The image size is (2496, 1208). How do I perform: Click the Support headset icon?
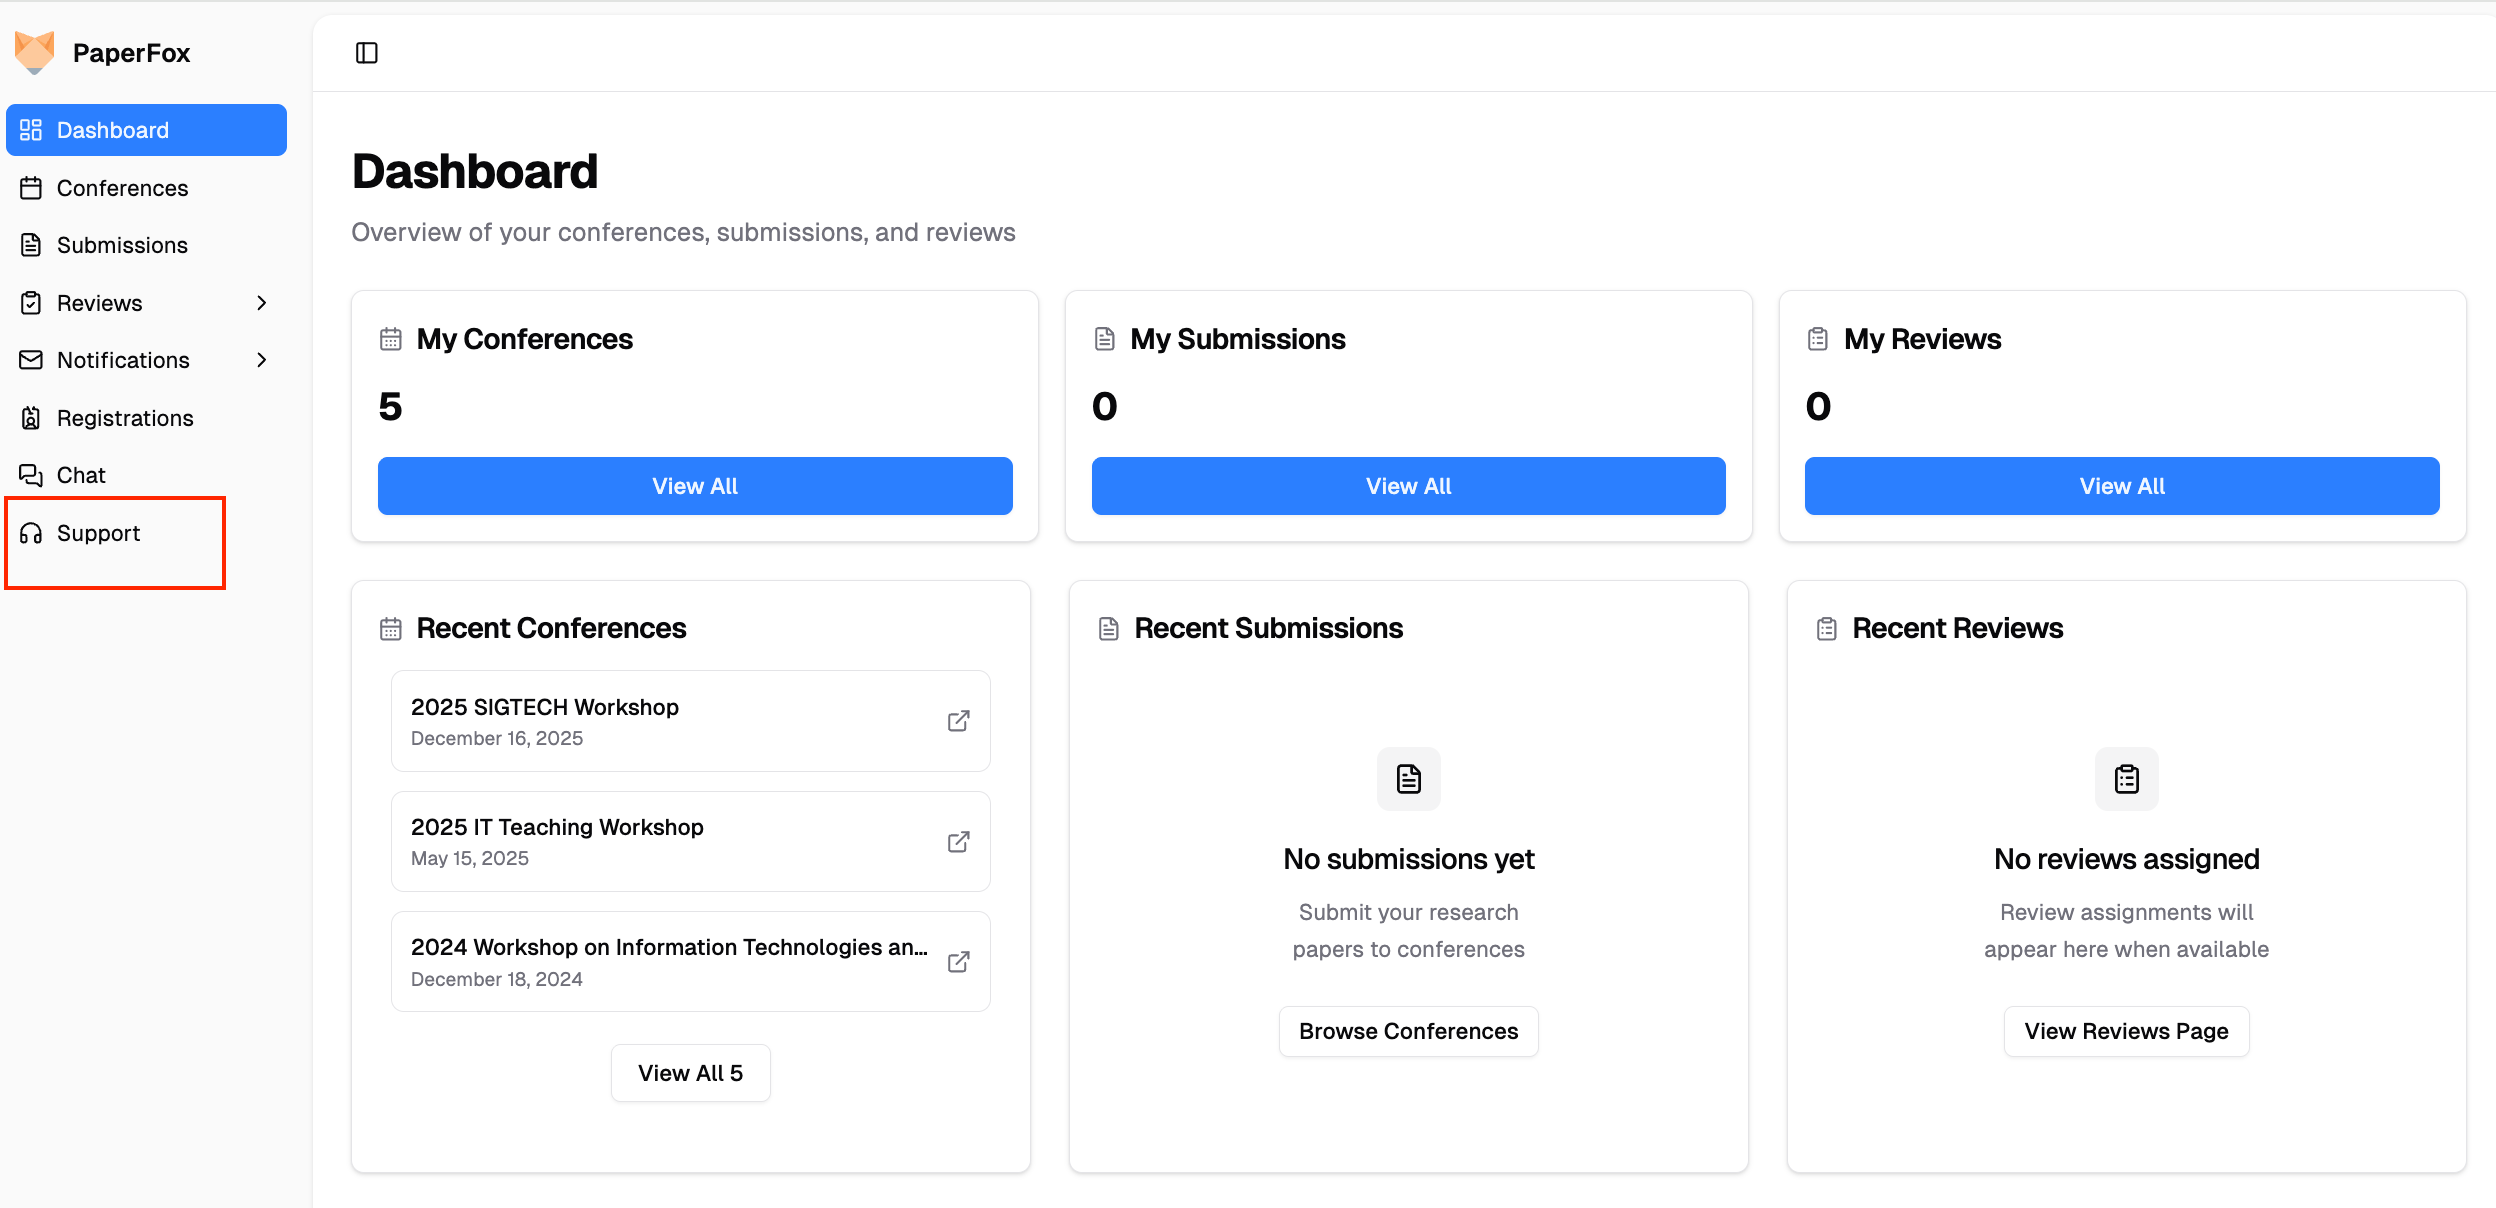click(31, 533)
